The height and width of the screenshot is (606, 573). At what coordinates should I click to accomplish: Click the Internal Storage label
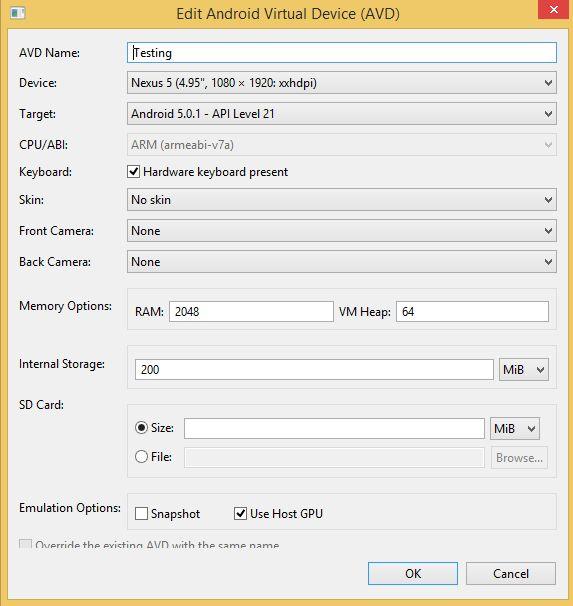click(x=62, y=364)
